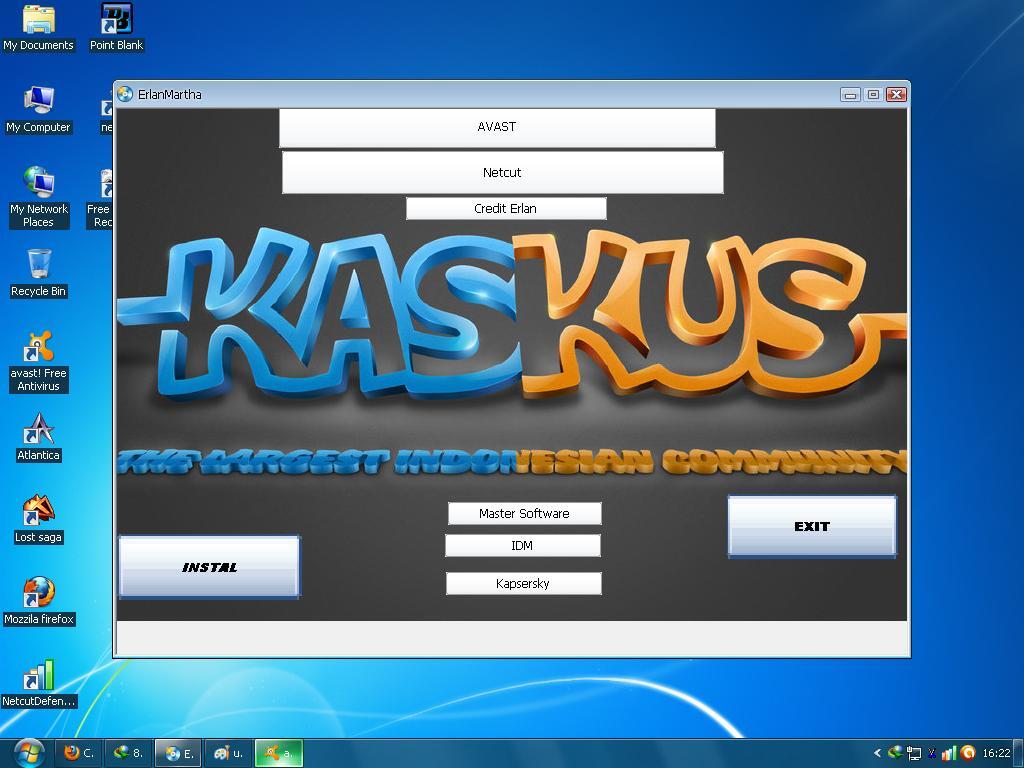Open the Windows Start orb
This screenshot has width=1024, height=768.
point(27,753)
